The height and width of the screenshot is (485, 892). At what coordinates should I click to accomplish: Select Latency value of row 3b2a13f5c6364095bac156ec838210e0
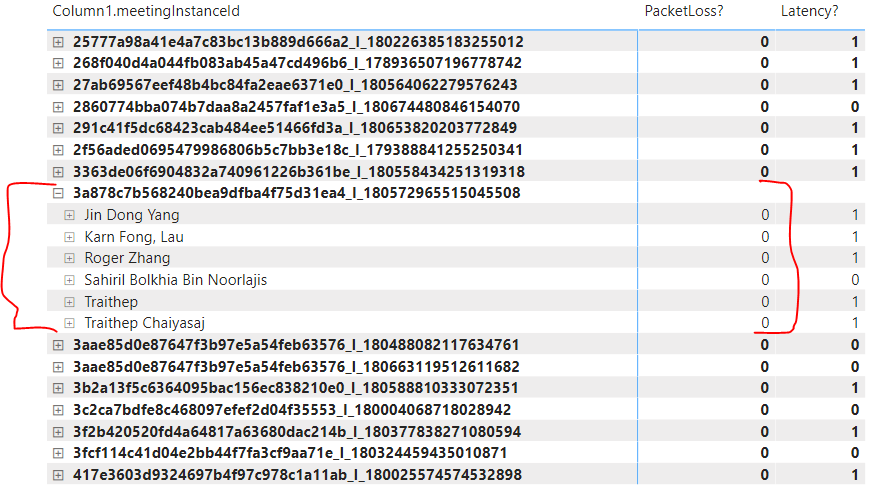point(855,388)
